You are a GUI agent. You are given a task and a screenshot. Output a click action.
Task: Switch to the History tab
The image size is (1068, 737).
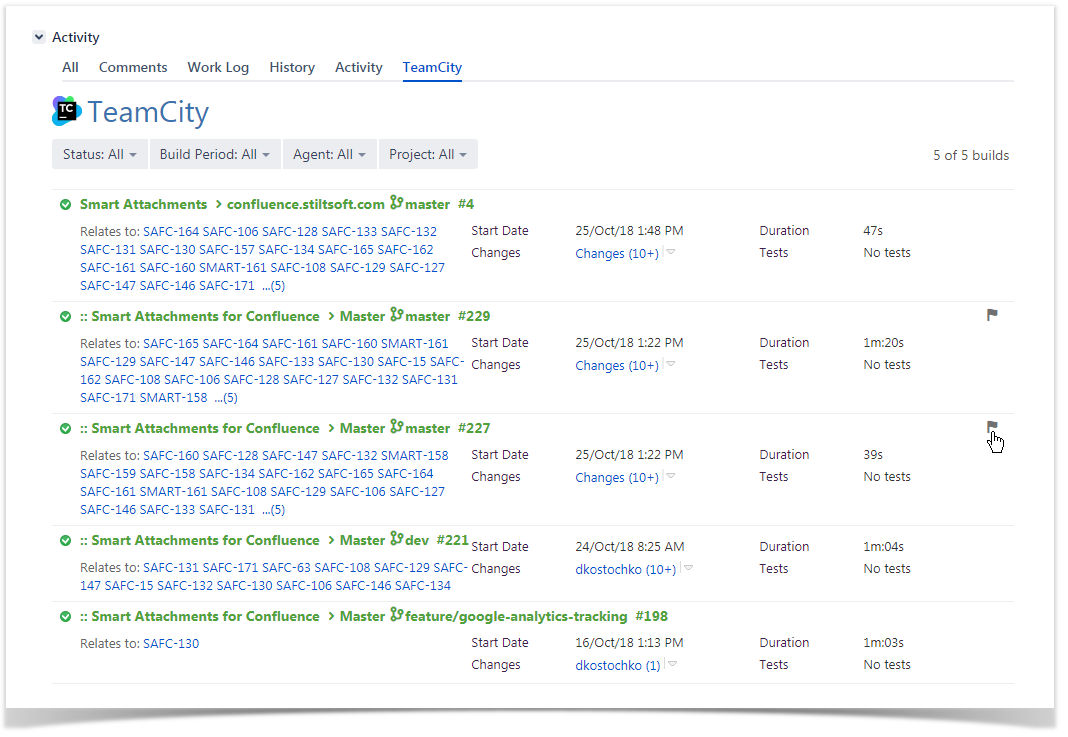click(x=292, y=67)
